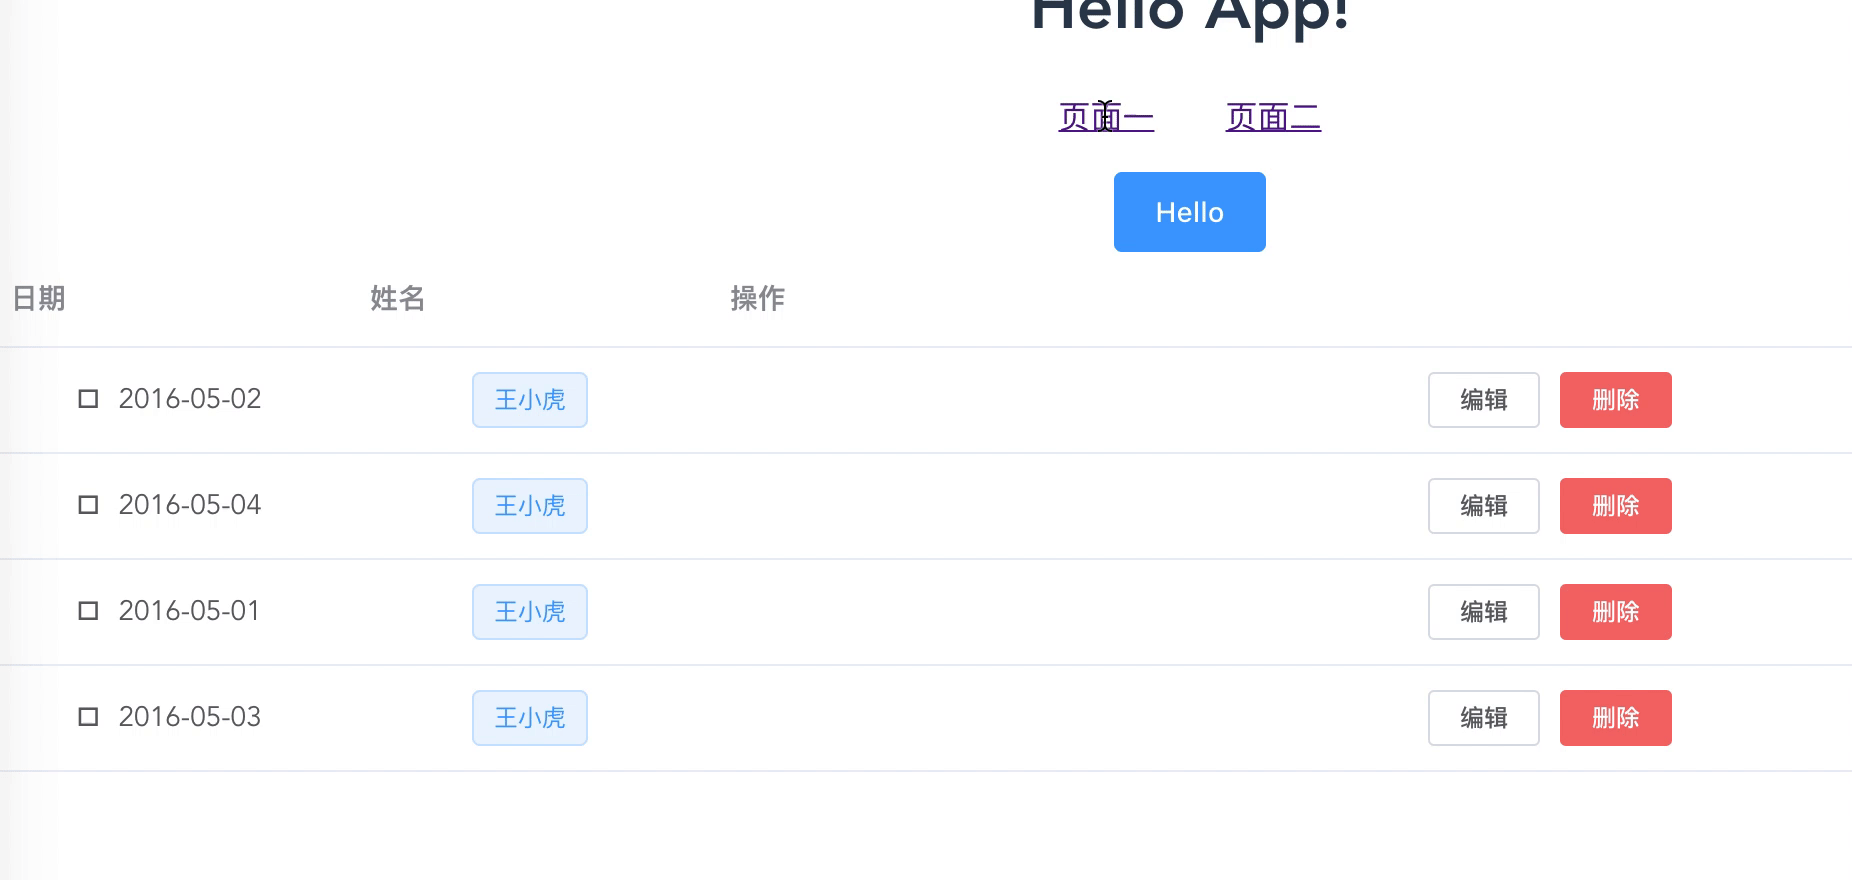Select the 王小虎 tag in 2016-05-01 row
The image size is (1852, 880).
tap(530, 612)
